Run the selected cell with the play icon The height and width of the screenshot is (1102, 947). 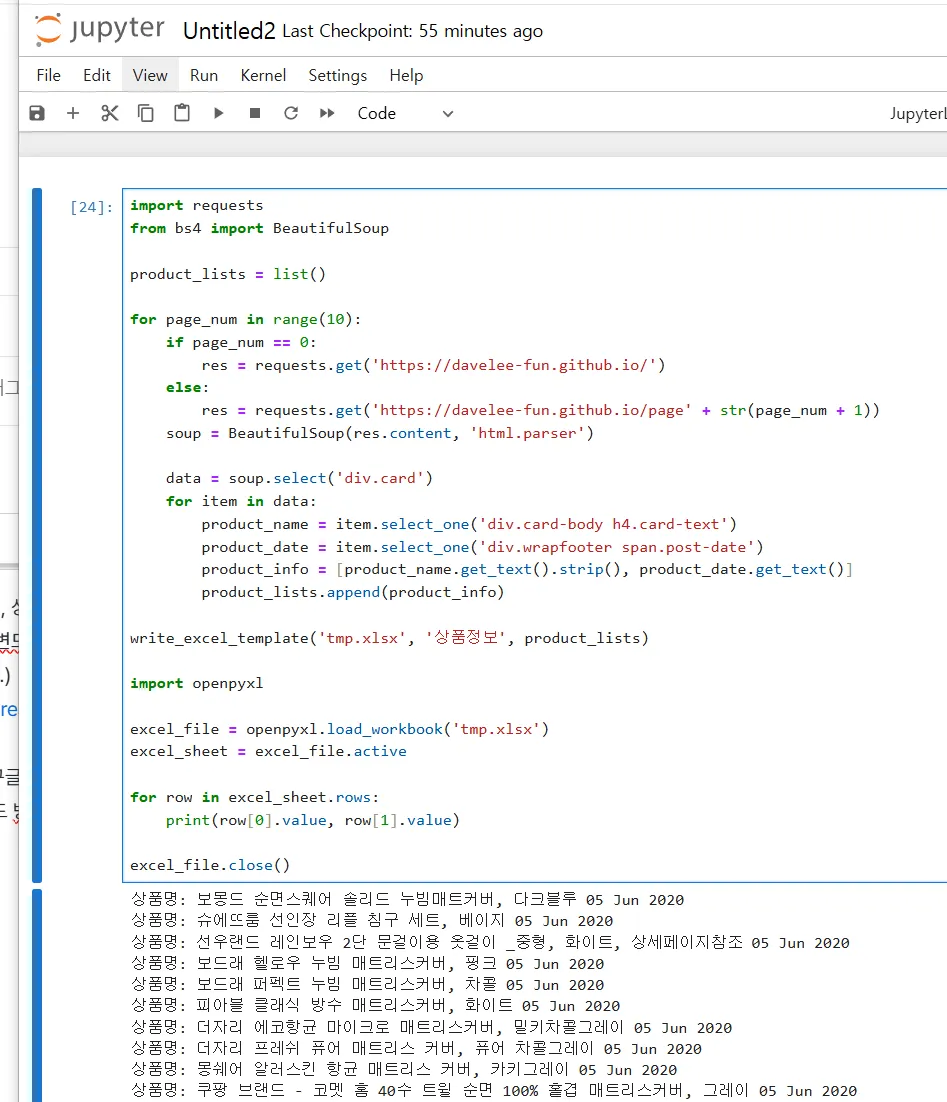[x=219, y=113]
